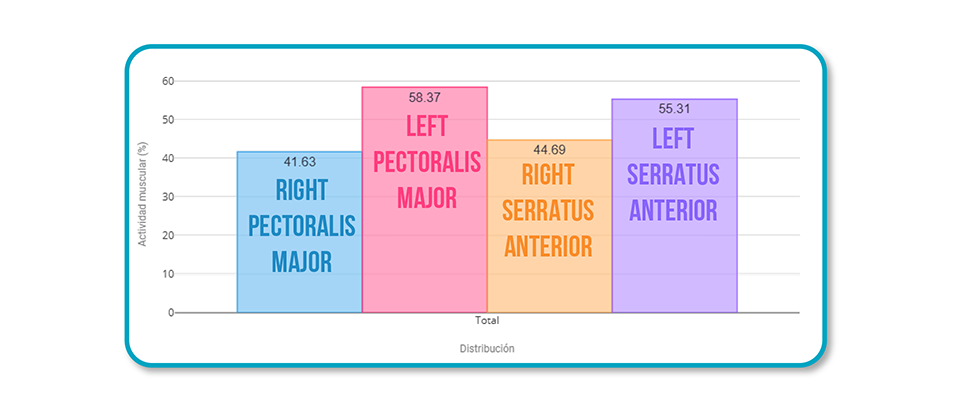Screen dimensions: 960x420
Task: Select the 44.69 value label
Action: pos(549,149)
